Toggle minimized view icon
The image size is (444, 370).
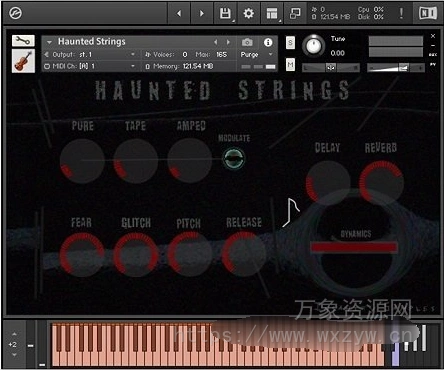pyautogui.click(x=295, y=13)
